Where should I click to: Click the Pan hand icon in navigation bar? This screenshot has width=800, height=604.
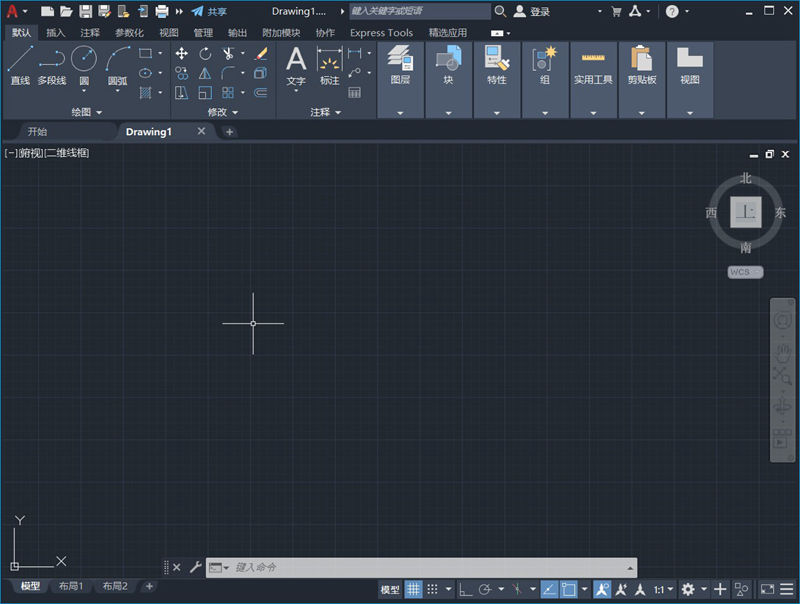point(782,352)
